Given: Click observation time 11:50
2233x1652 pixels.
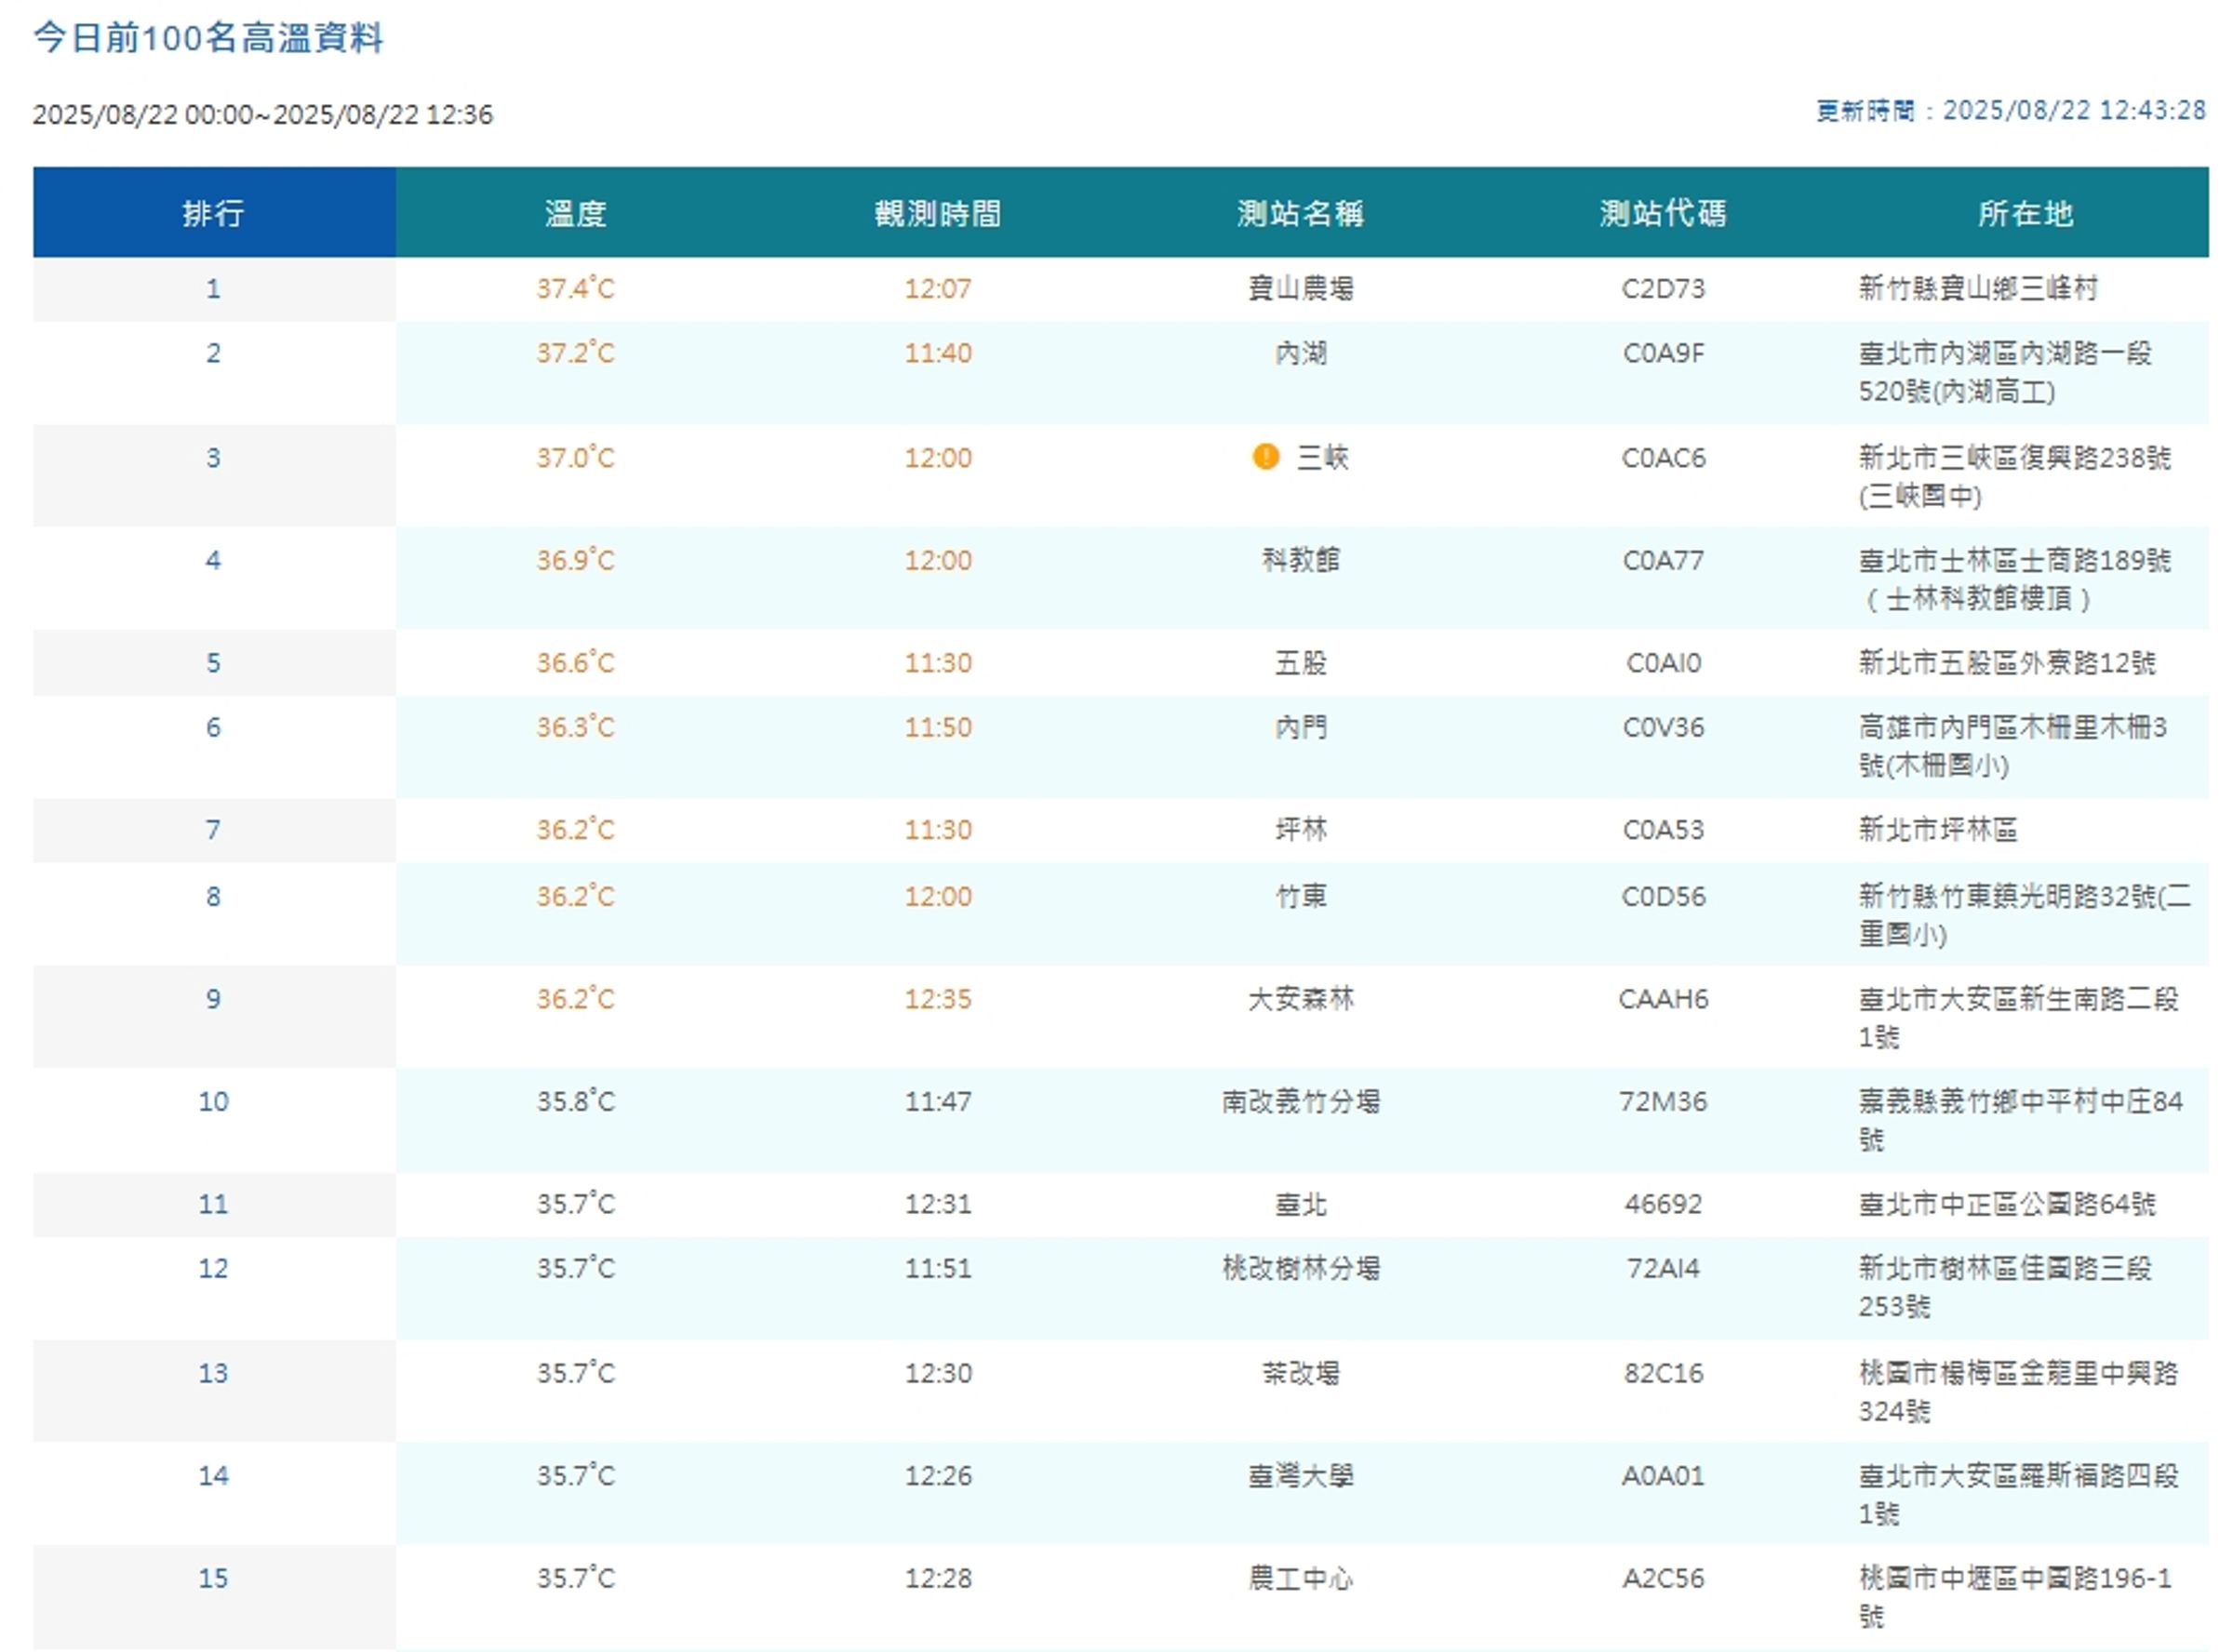Looking at the screenshot, I should coord(938,727).
